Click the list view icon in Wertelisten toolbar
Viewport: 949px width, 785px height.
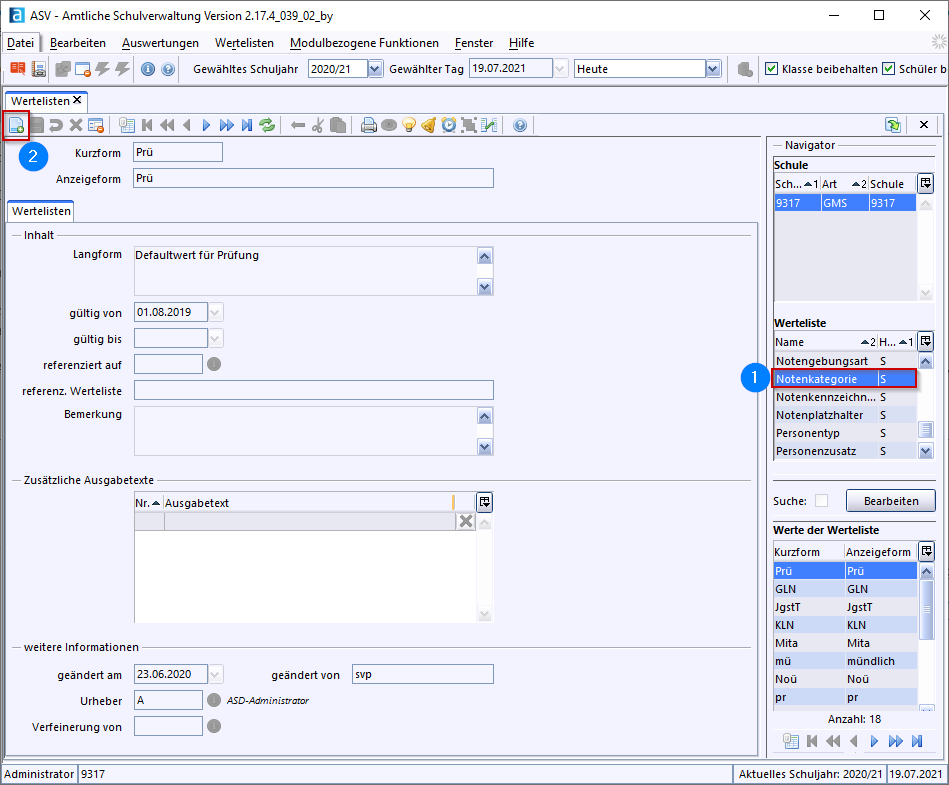[127, 125]
